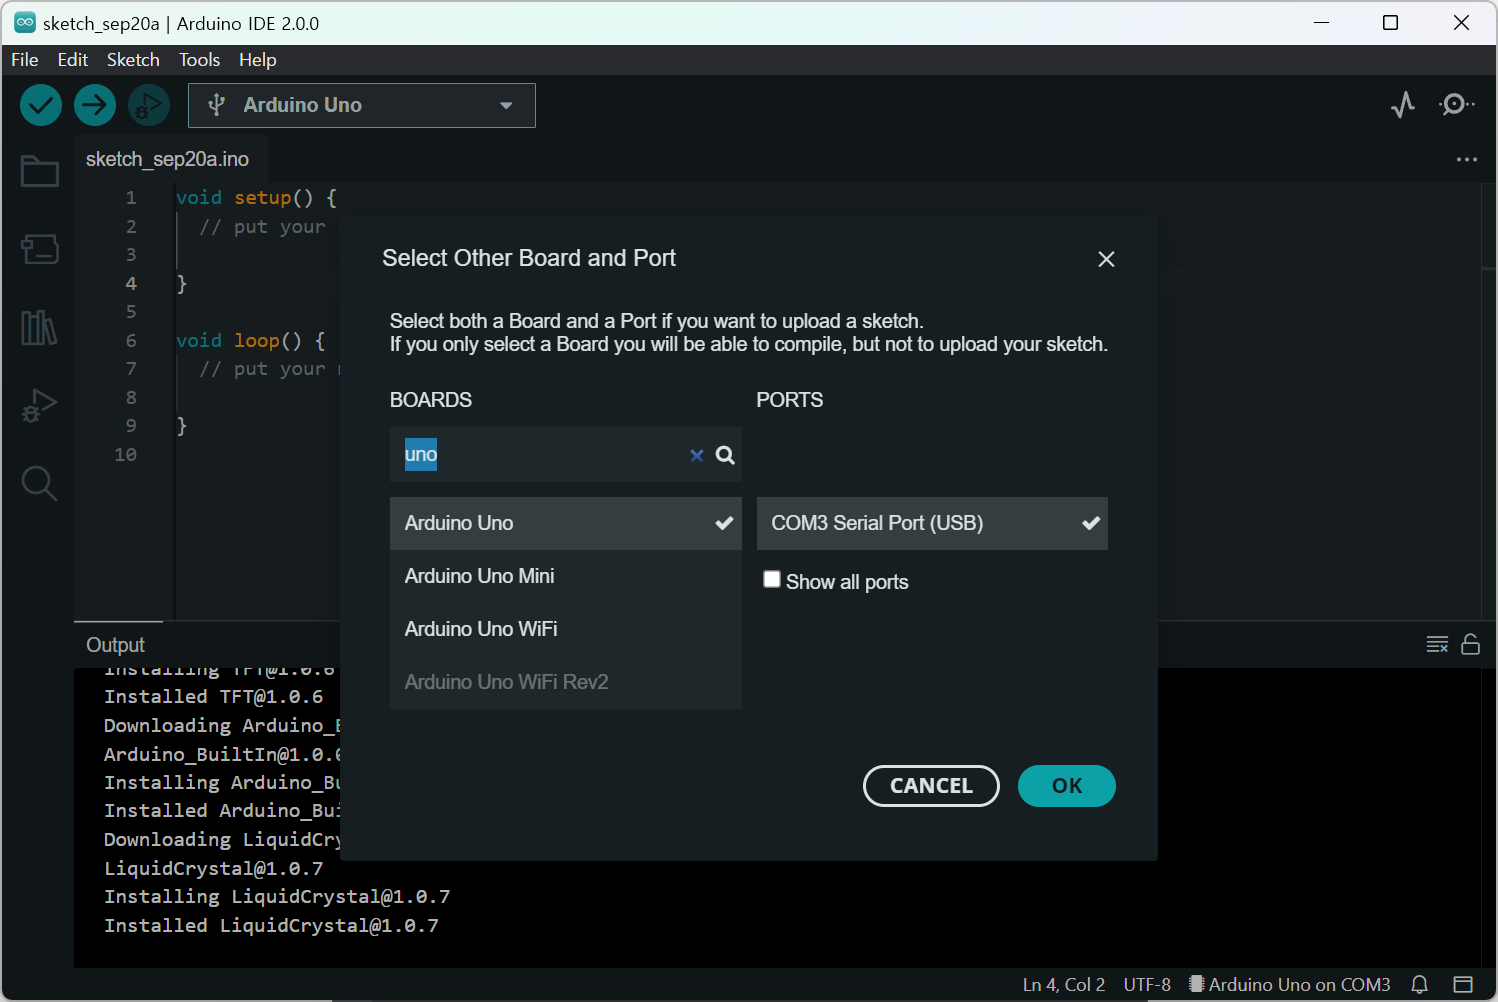Click line number 10 in editor gutter
The image size is (1498, 1002).
(x=125, y=455)
